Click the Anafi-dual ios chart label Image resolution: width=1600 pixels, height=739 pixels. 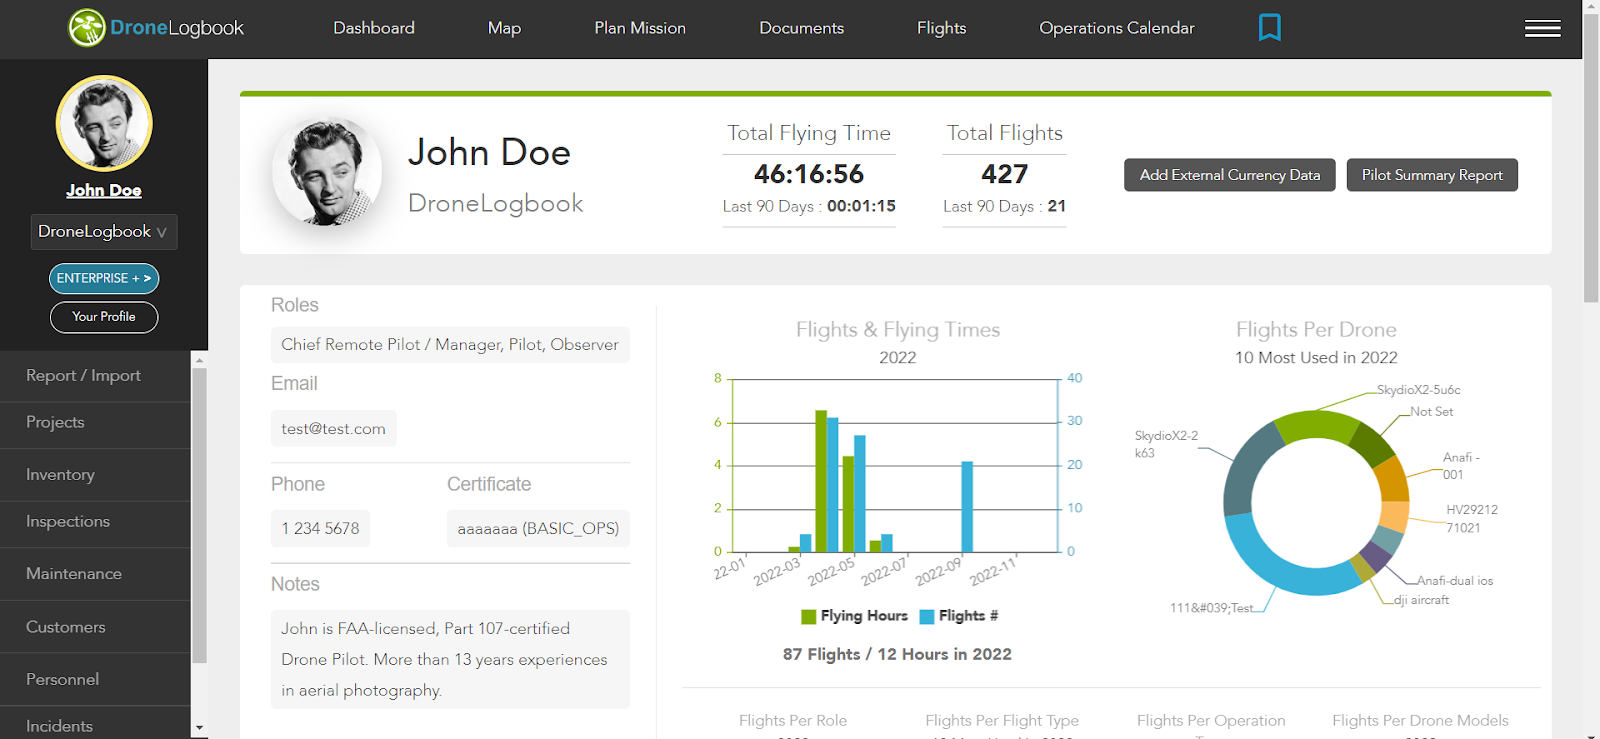pos(1455,581)
